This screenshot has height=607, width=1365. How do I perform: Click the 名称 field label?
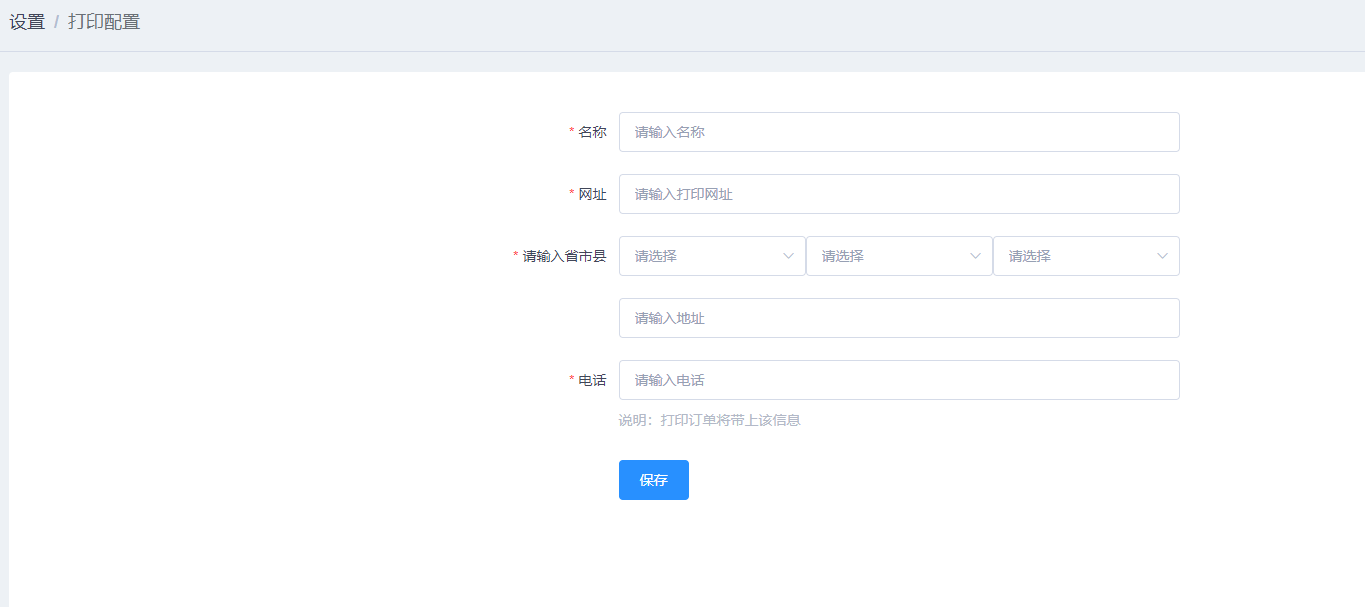(x=592, y=132)
